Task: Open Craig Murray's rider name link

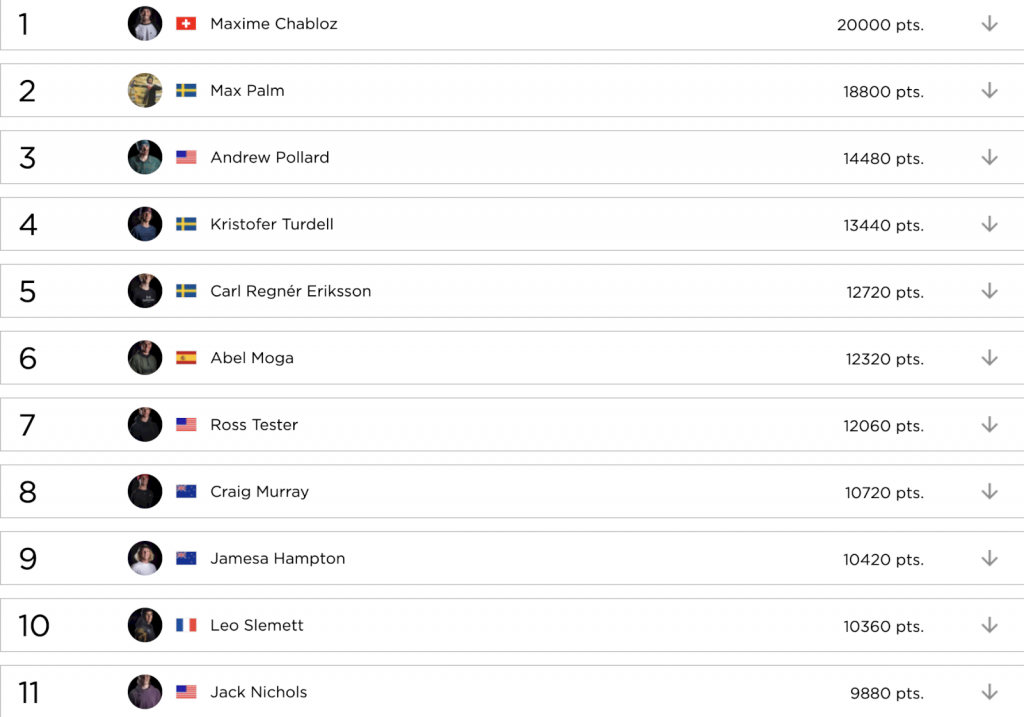Action: click(x=259, y=492)
